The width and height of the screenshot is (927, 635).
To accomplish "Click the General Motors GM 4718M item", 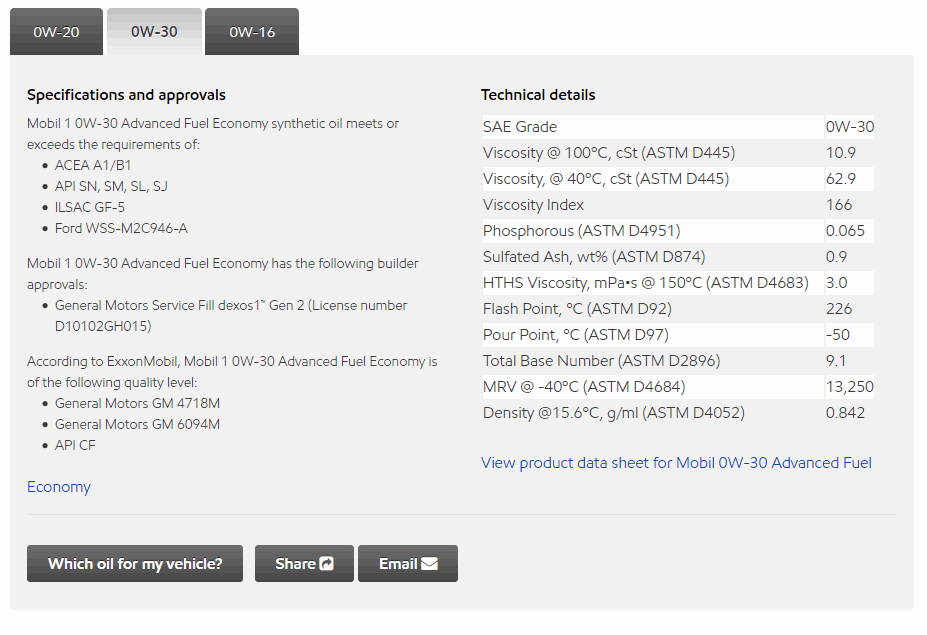I will (137, 403).
